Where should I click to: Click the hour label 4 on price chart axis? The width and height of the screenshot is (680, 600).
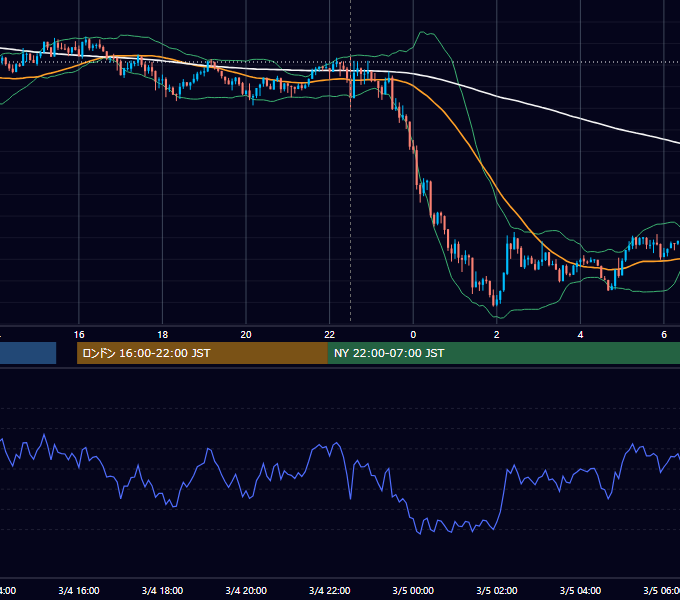tap(580, 335)
